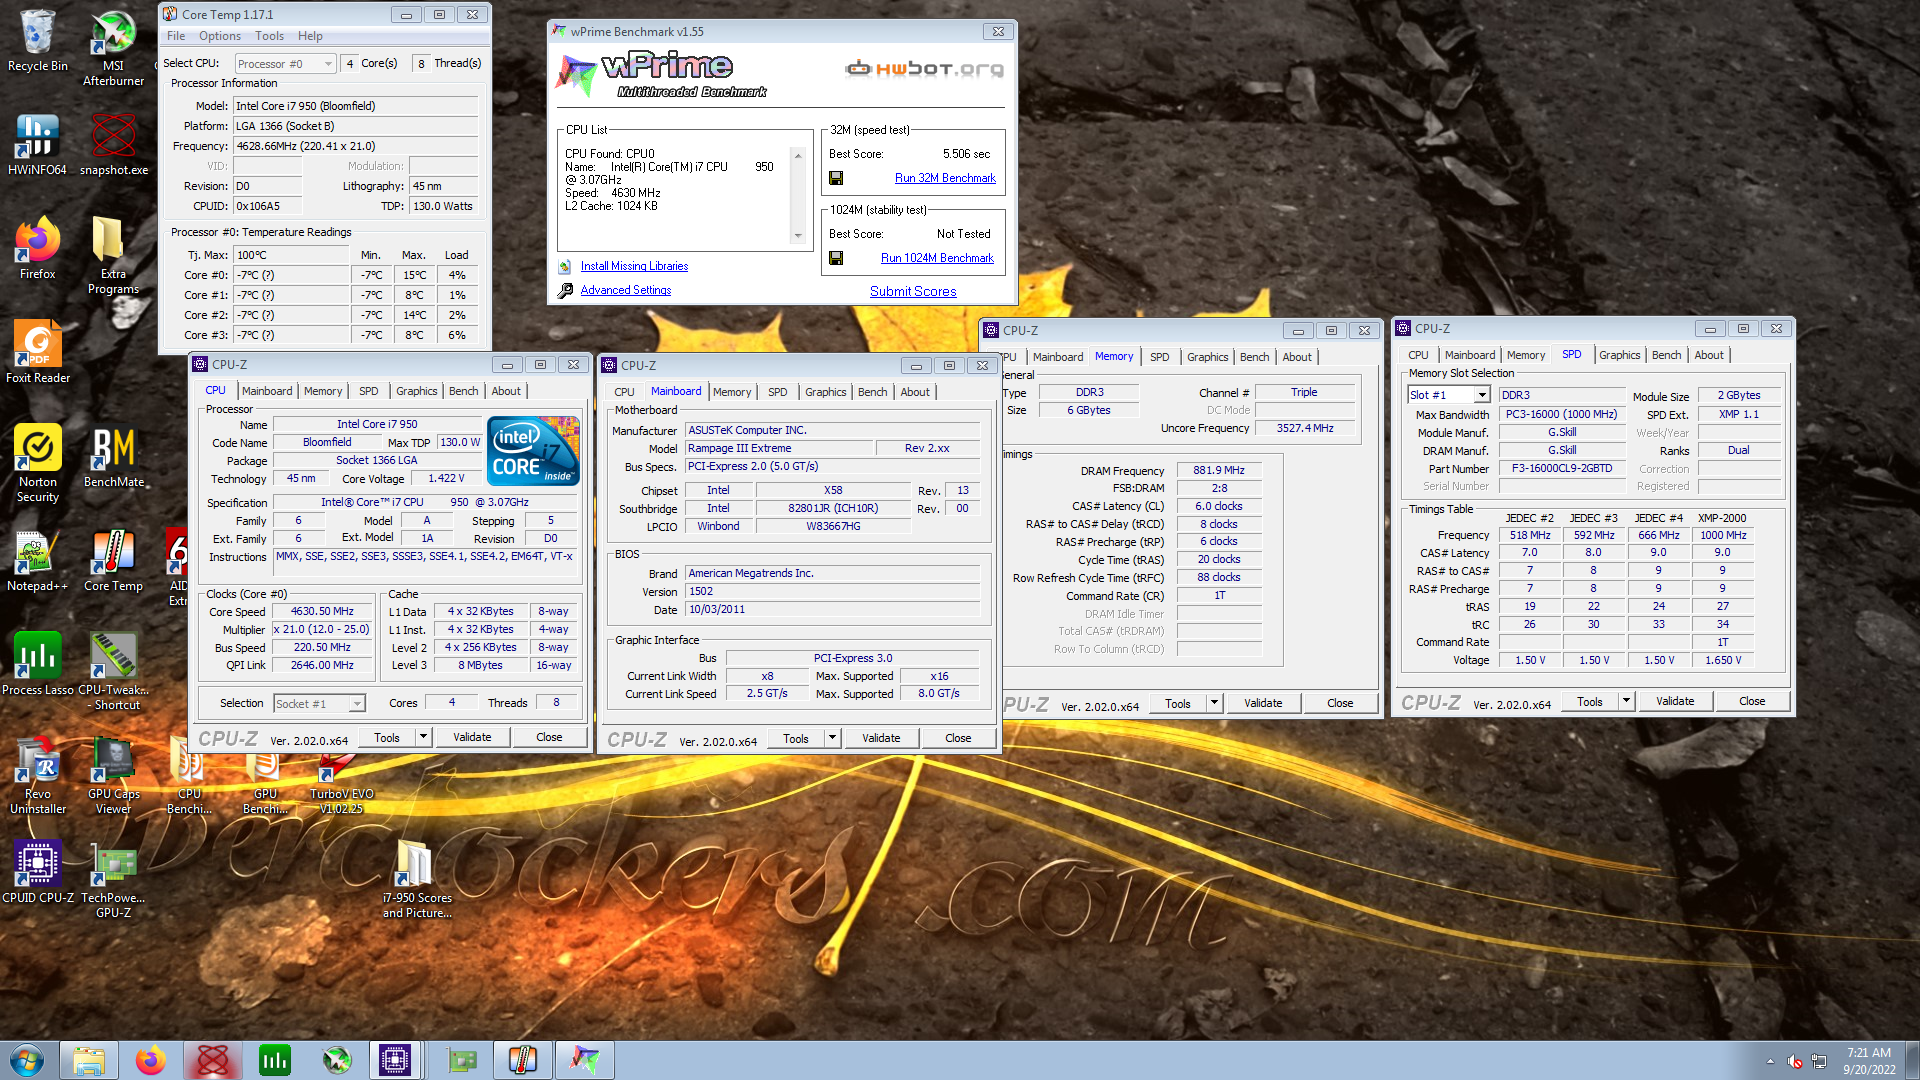Click the wPrime CPU List scrollbar down arrow
The image size is (1920, 1080).
coord(798,236)
